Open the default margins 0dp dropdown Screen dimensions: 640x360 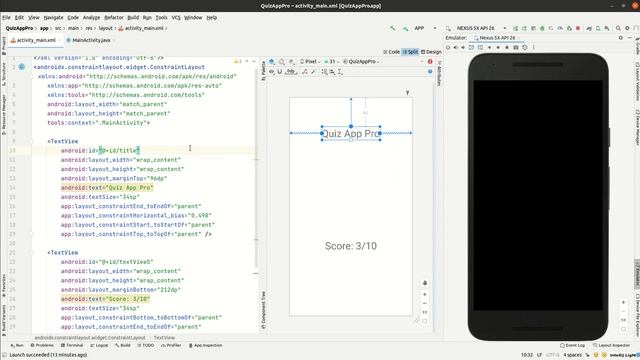[291, 72]
